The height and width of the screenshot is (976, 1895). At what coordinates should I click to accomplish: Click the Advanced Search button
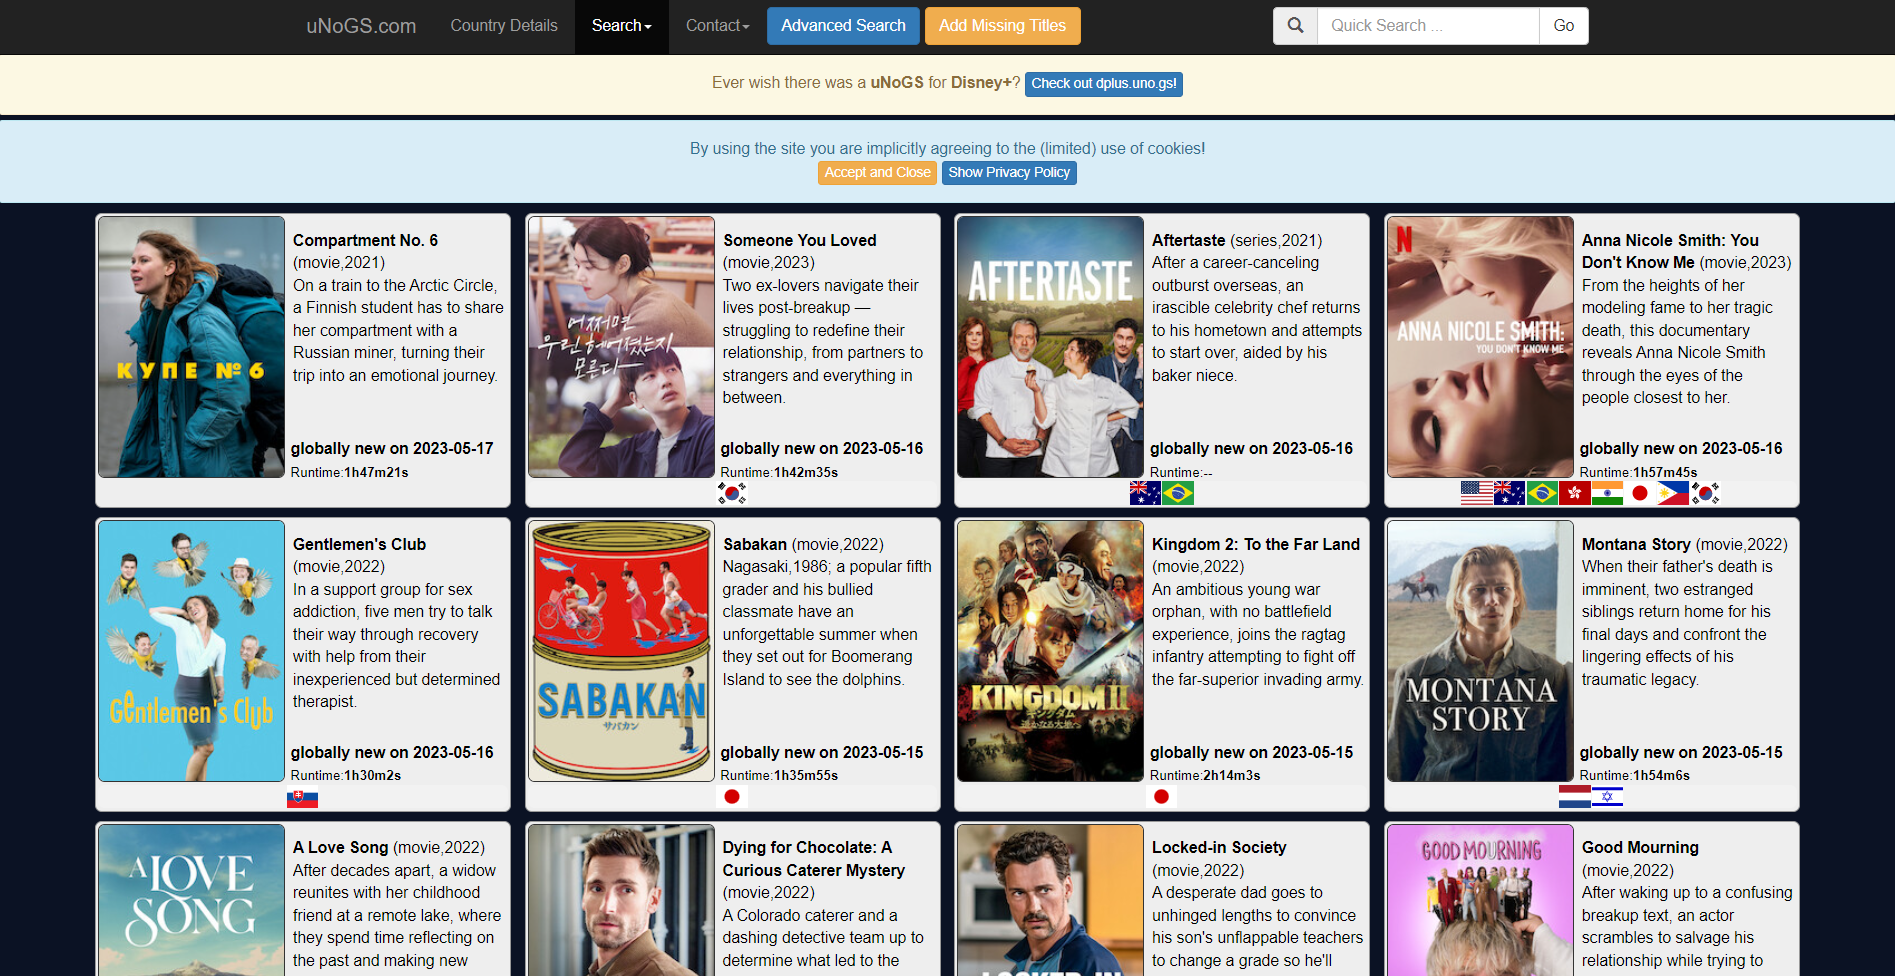click(x=843, y=26)
